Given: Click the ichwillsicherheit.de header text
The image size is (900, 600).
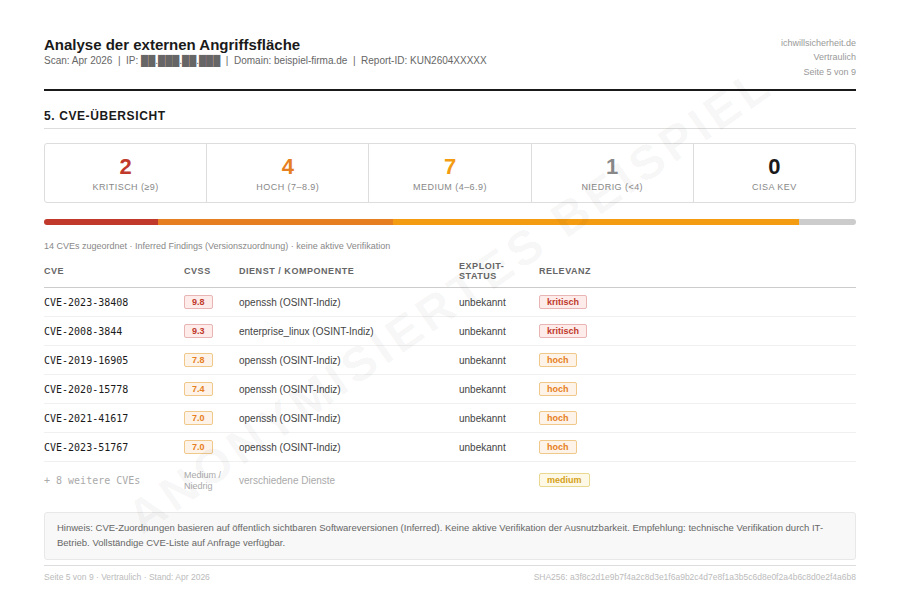Looking at the screenshot, I should pos(817,43).
